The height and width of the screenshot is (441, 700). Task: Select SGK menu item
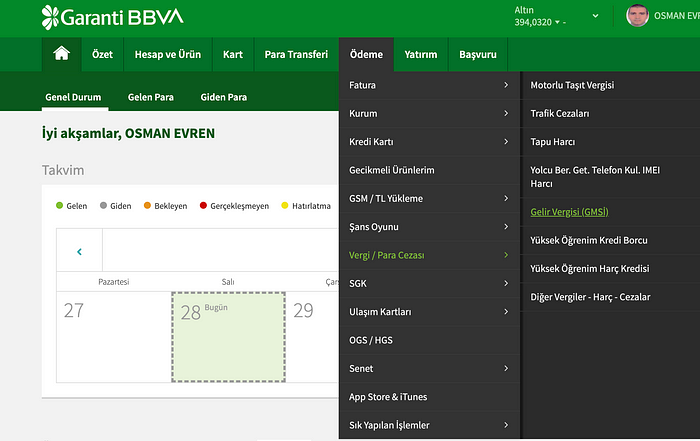429,283
